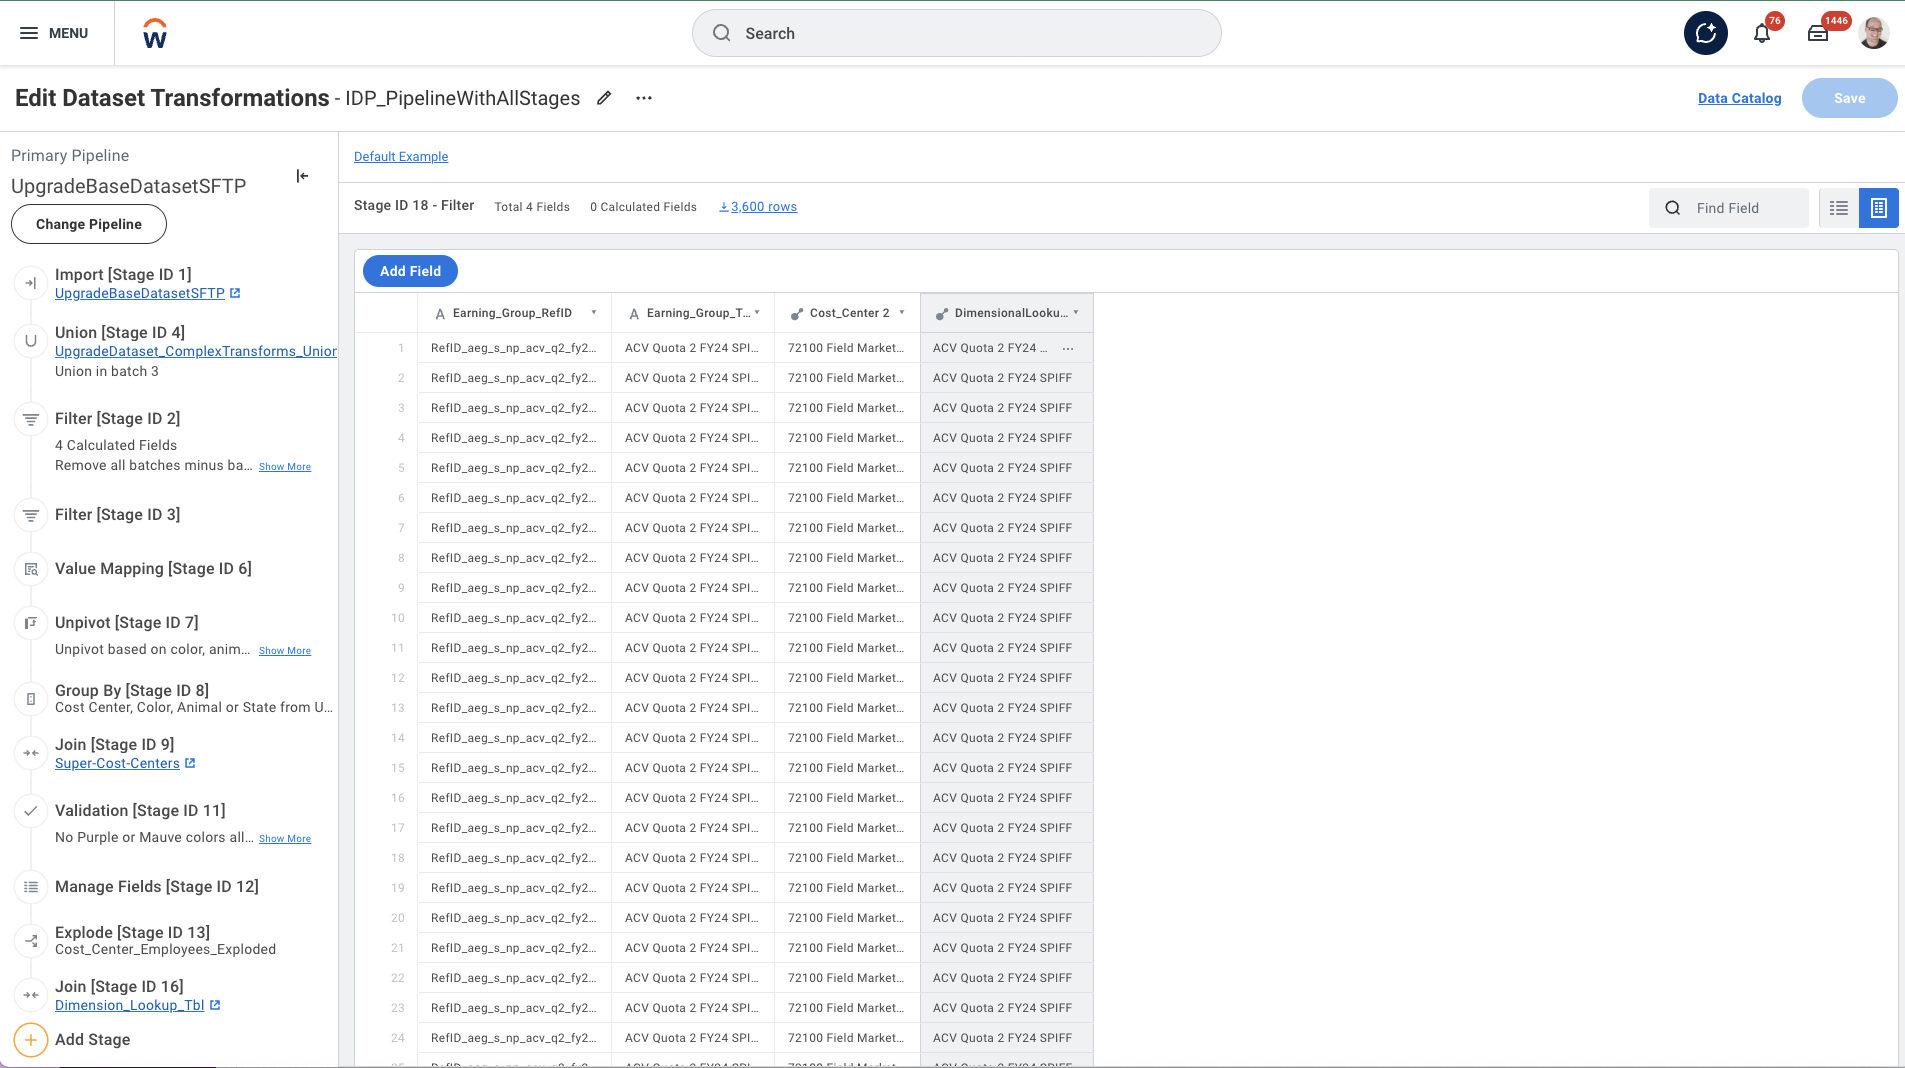Open Earning_Group_T... column dropdown arrow
1905x1068 pixels.
click(x=757, y=313)
